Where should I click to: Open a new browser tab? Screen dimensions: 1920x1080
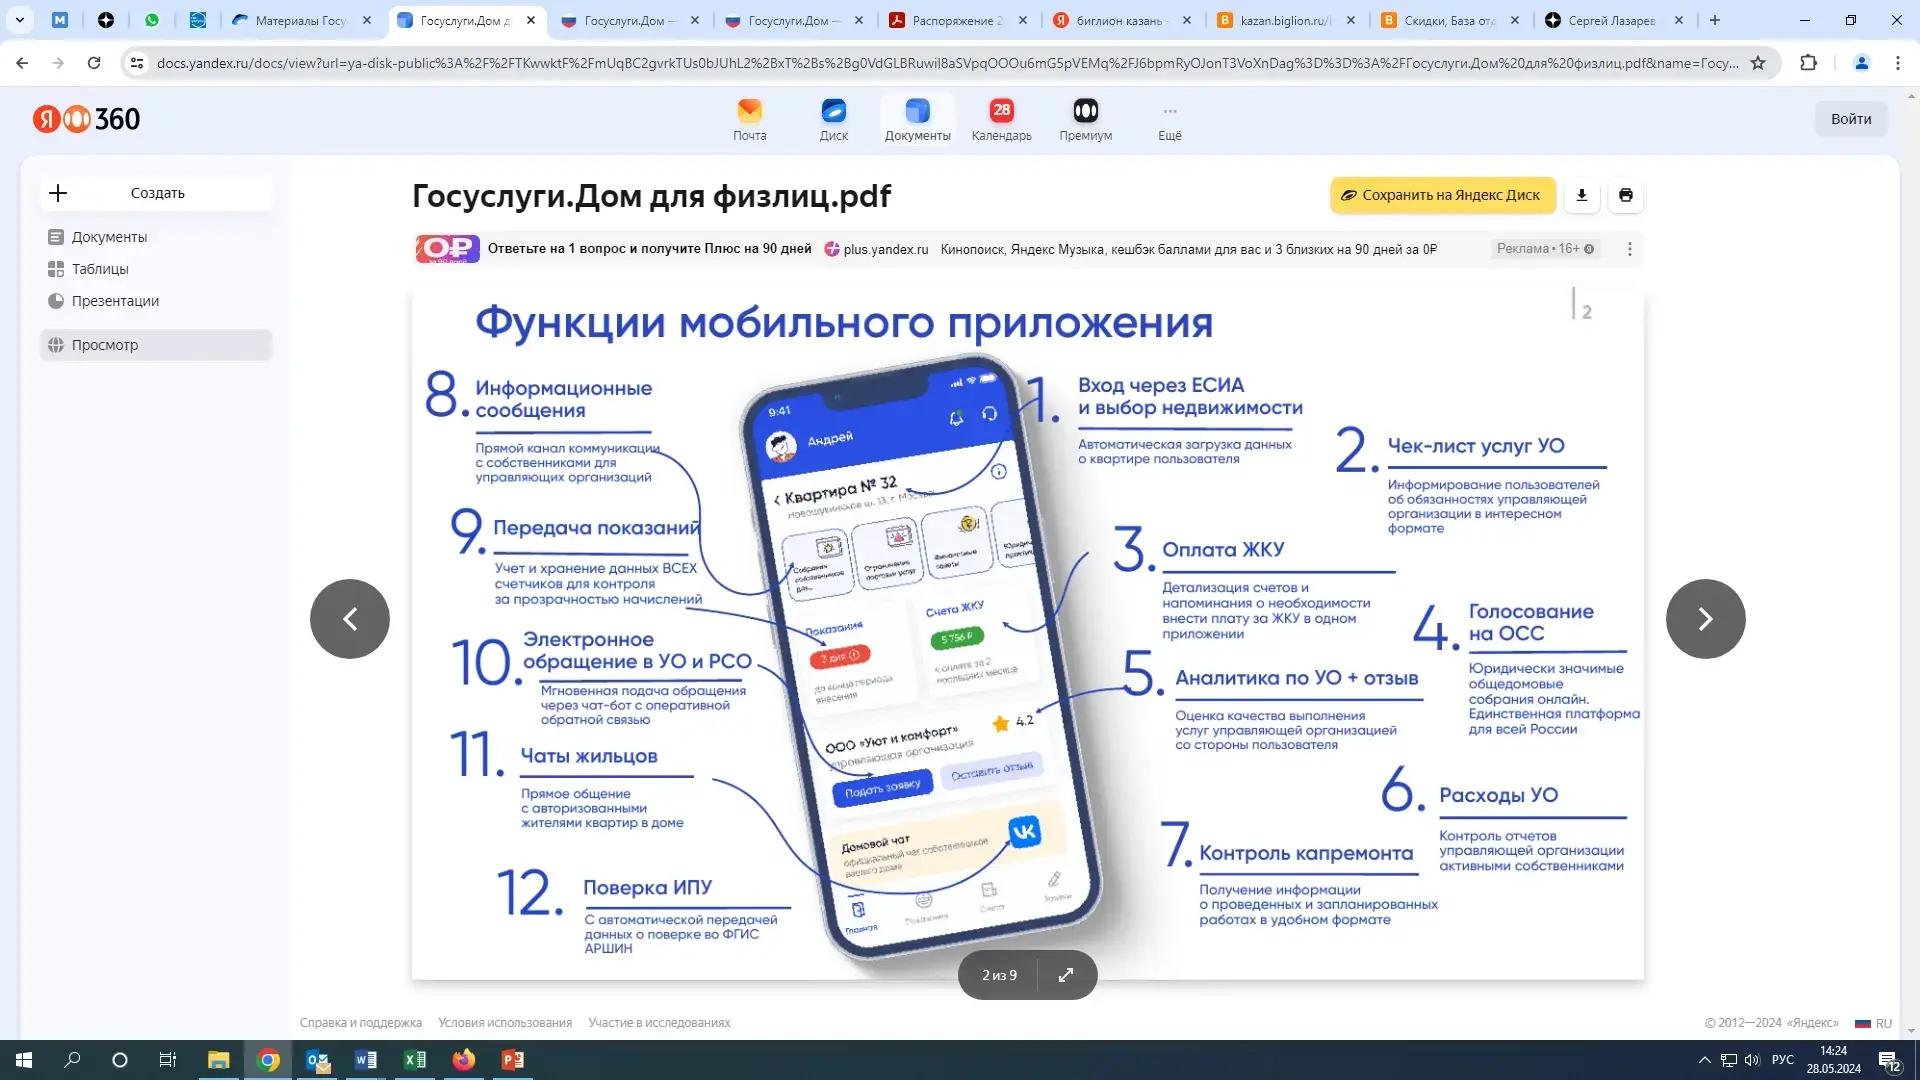coord(1715,20)
